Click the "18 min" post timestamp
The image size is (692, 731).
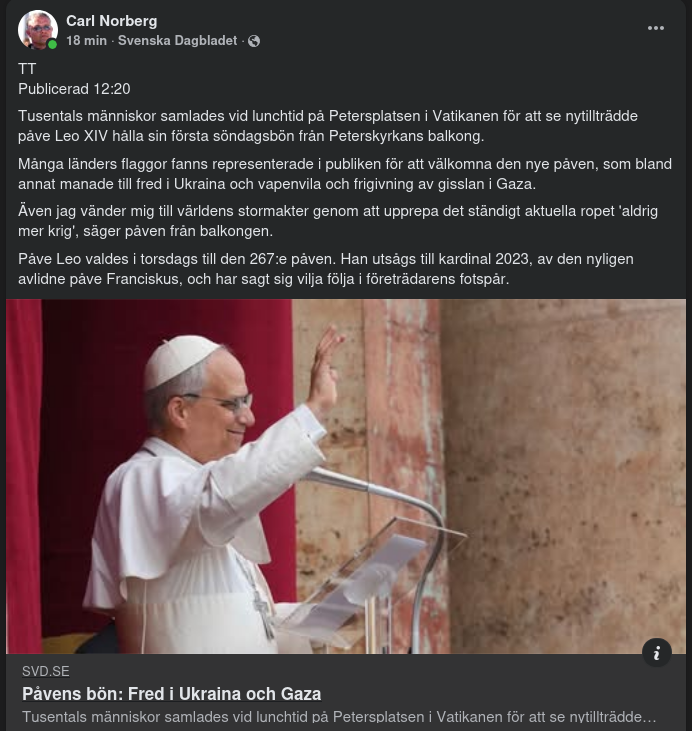[x=86, y=41]
